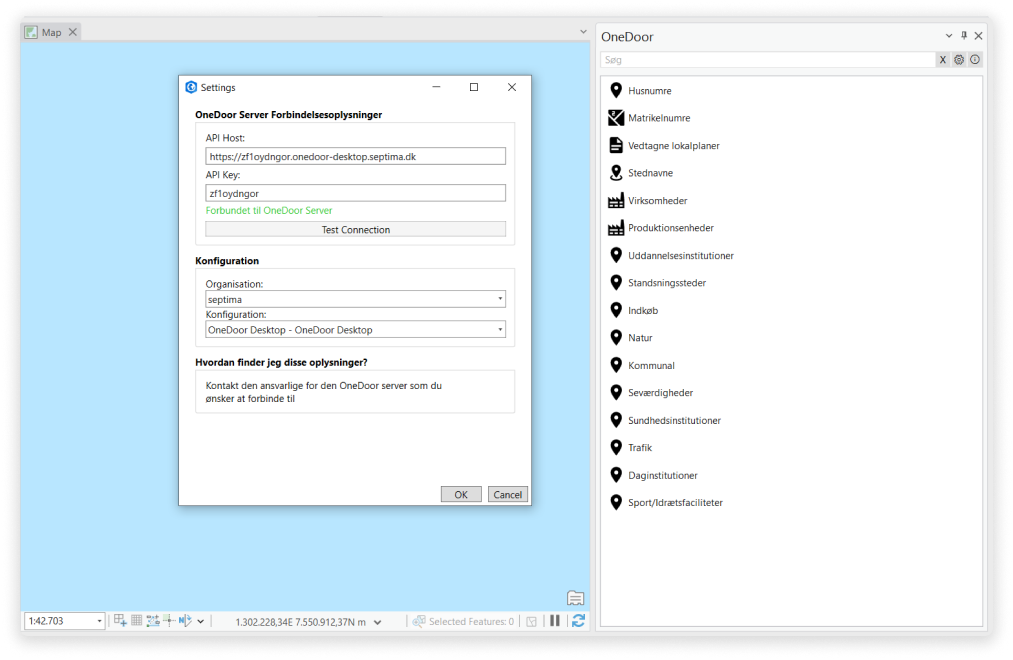Image resolution: width=1013 pixels, height=660 pixels.
Task: Select the Stednavne text entry
Action: 651,173
